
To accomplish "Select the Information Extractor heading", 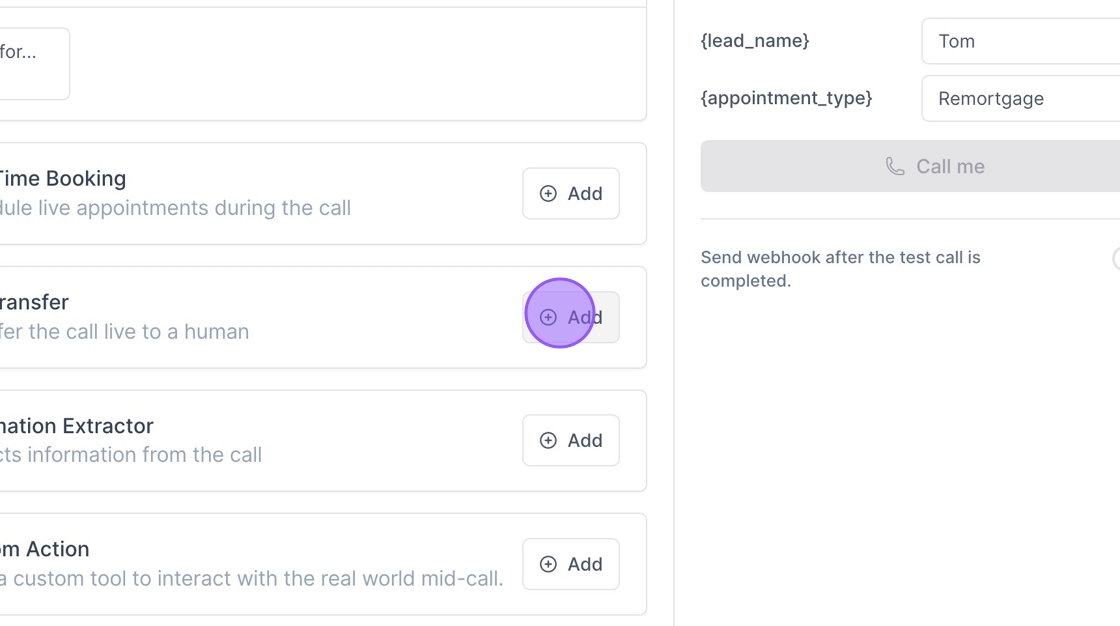I will [77, 426].
